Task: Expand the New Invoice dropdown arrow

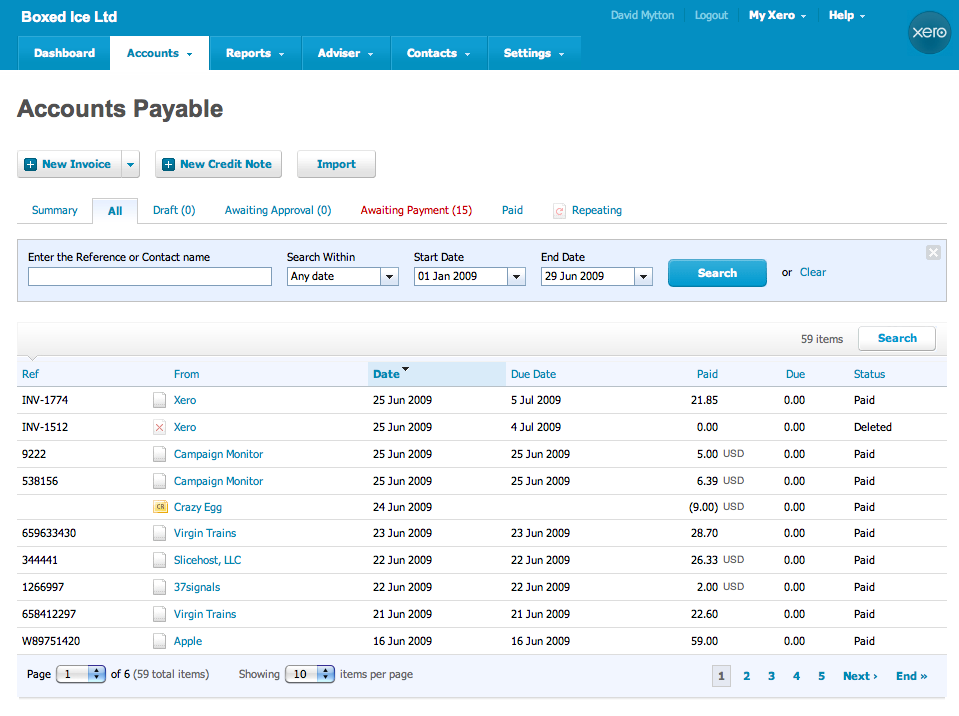Action: pyautogui.click(x=131, y=163)
